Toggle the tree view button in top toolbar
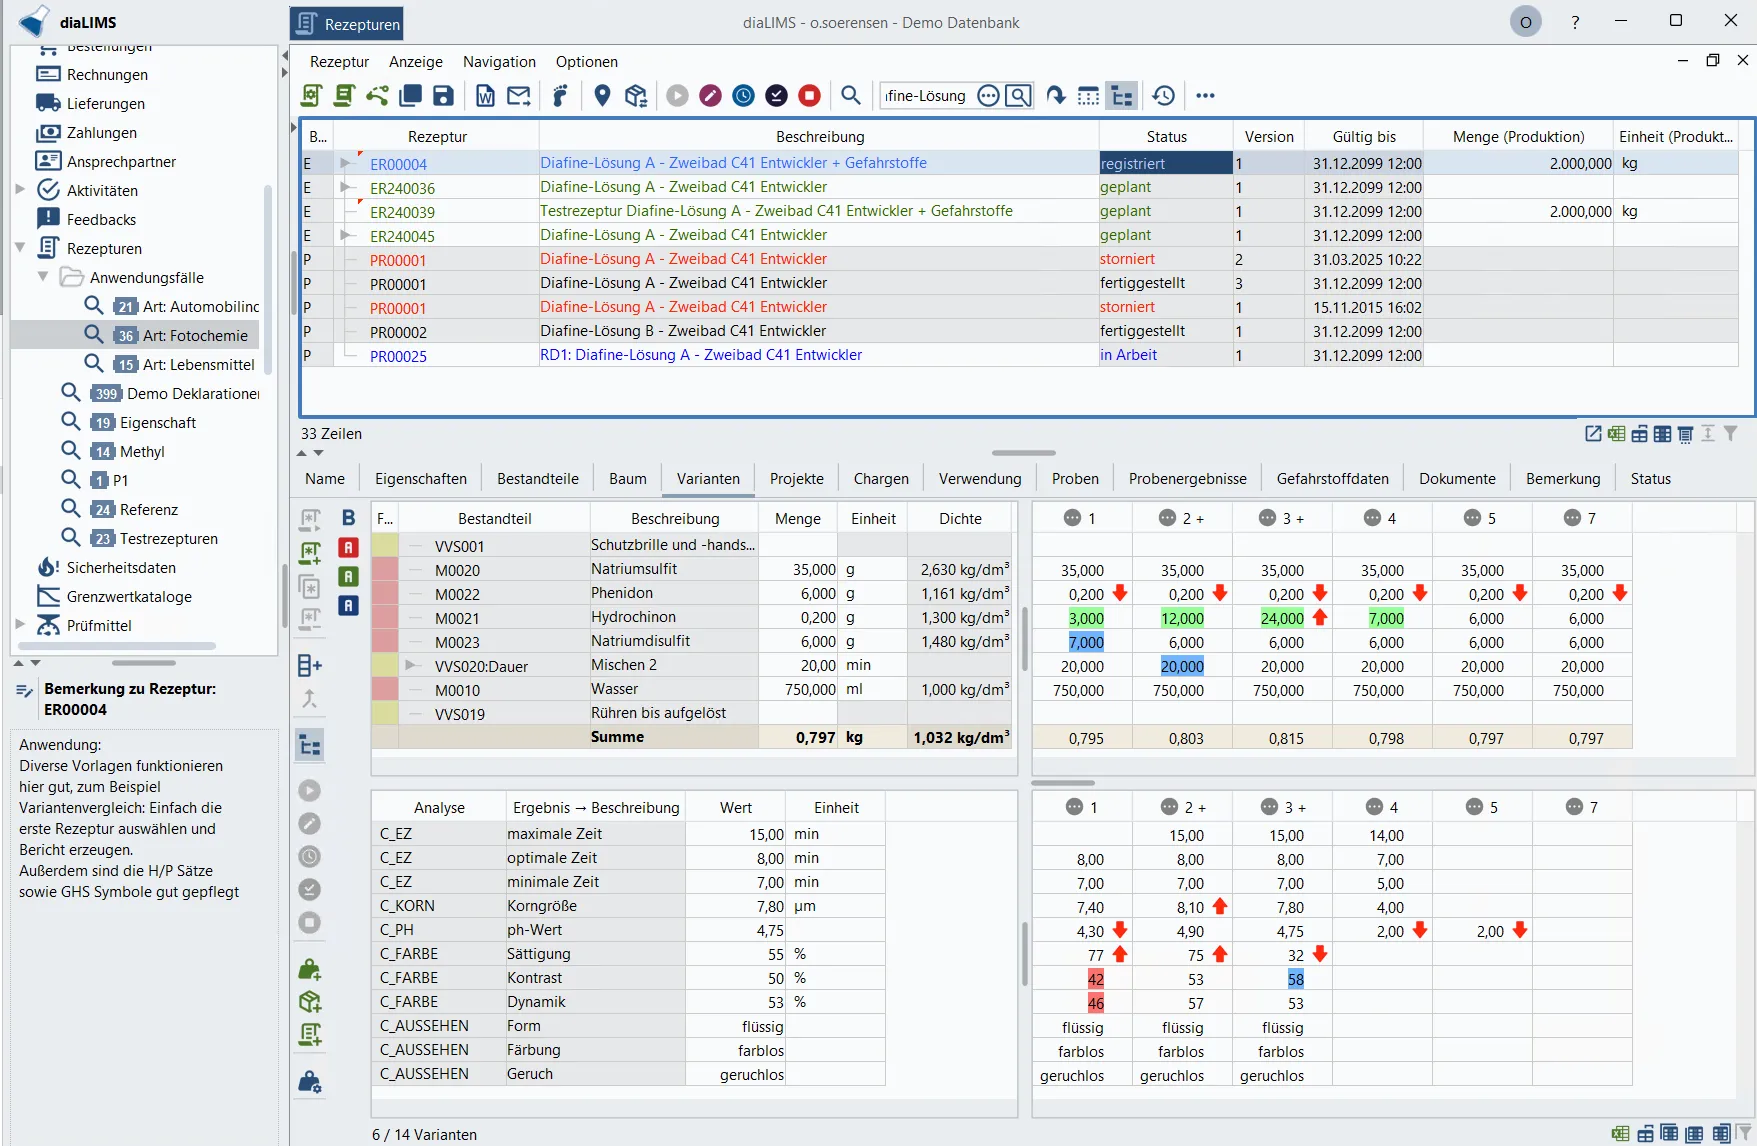This screenshot has height=1146, width=1757. point(1122,96)
